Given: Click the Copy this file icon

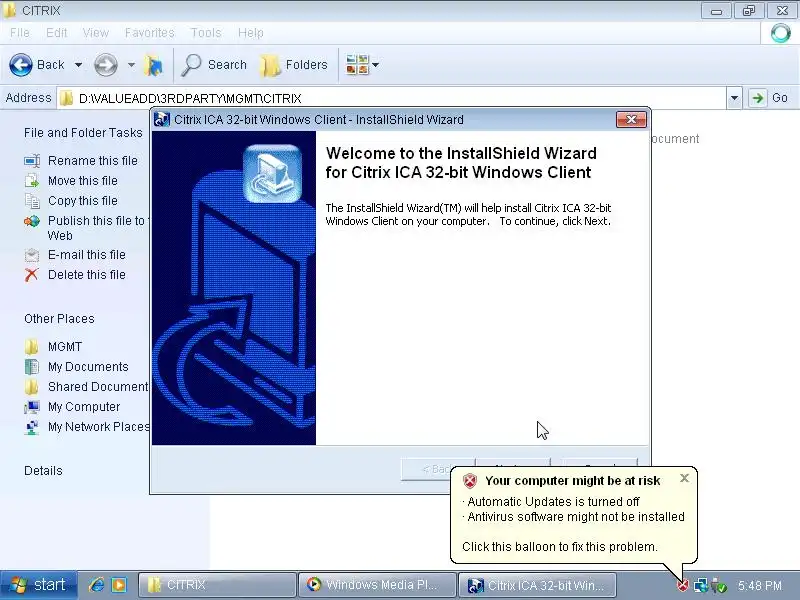Looking at the screenshot, I should pyautogui.click(x=32, y=201).
